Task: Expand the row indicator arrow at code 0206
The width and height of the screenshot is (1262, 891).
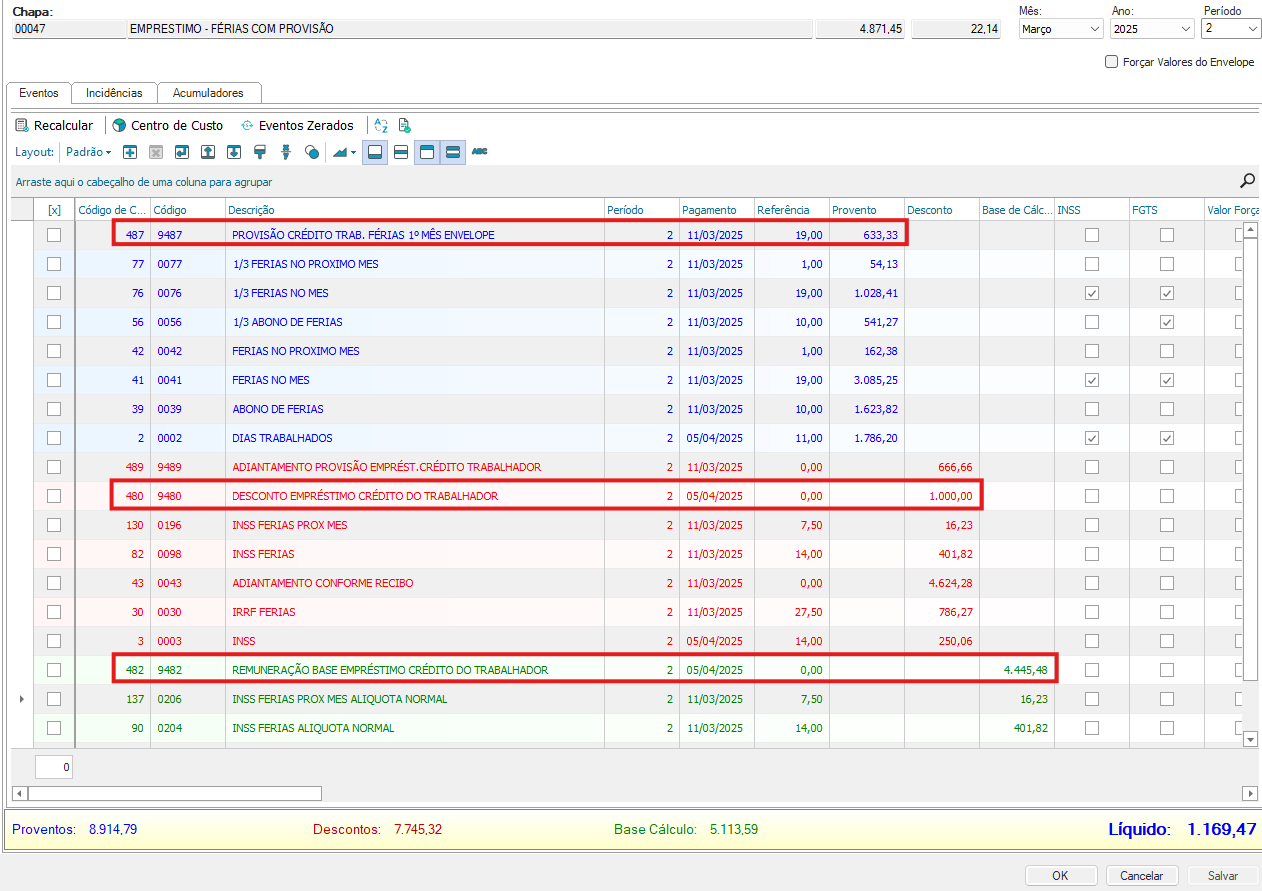Action: (x=22, y=699)
